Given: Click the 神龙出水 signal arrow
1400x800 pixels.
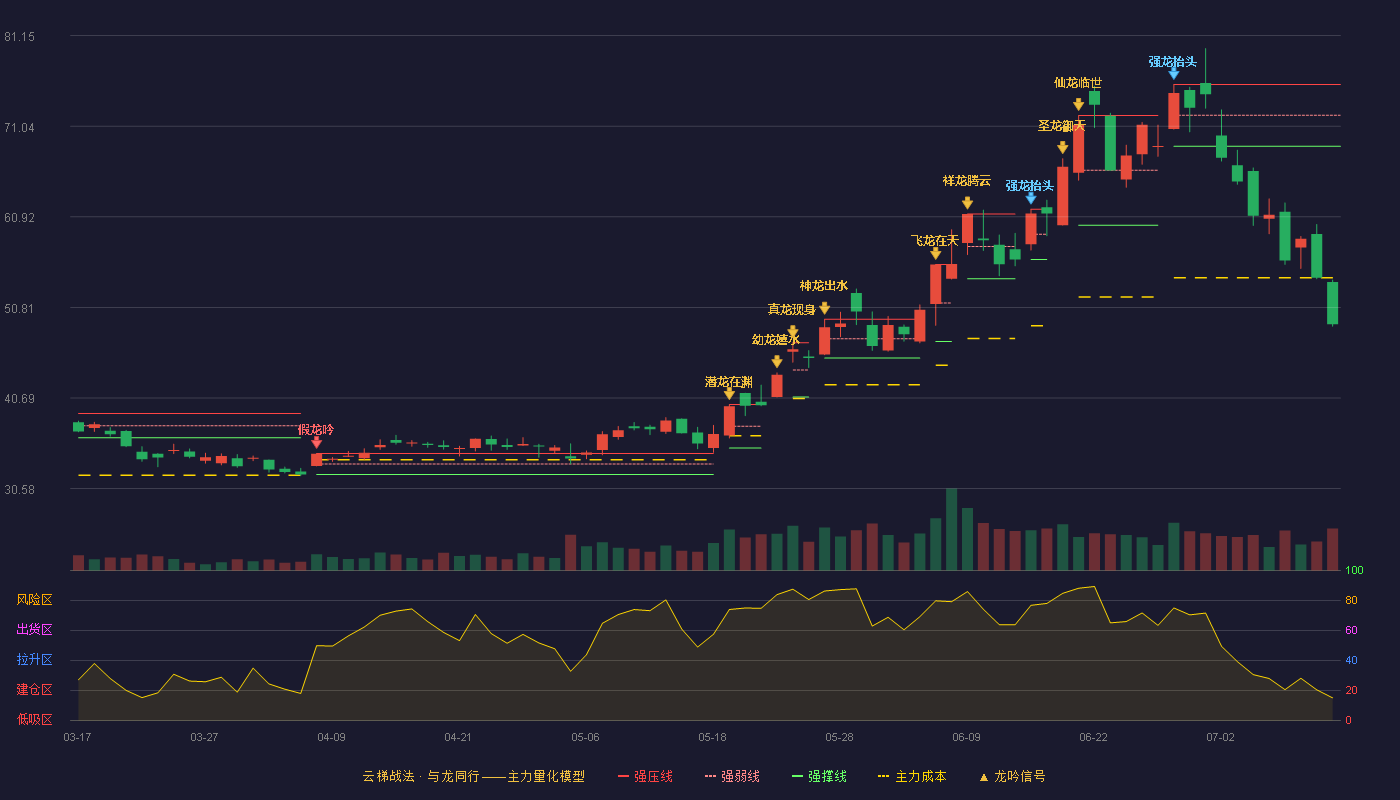Looking at the screenshot, I should (x=824, y=308).
